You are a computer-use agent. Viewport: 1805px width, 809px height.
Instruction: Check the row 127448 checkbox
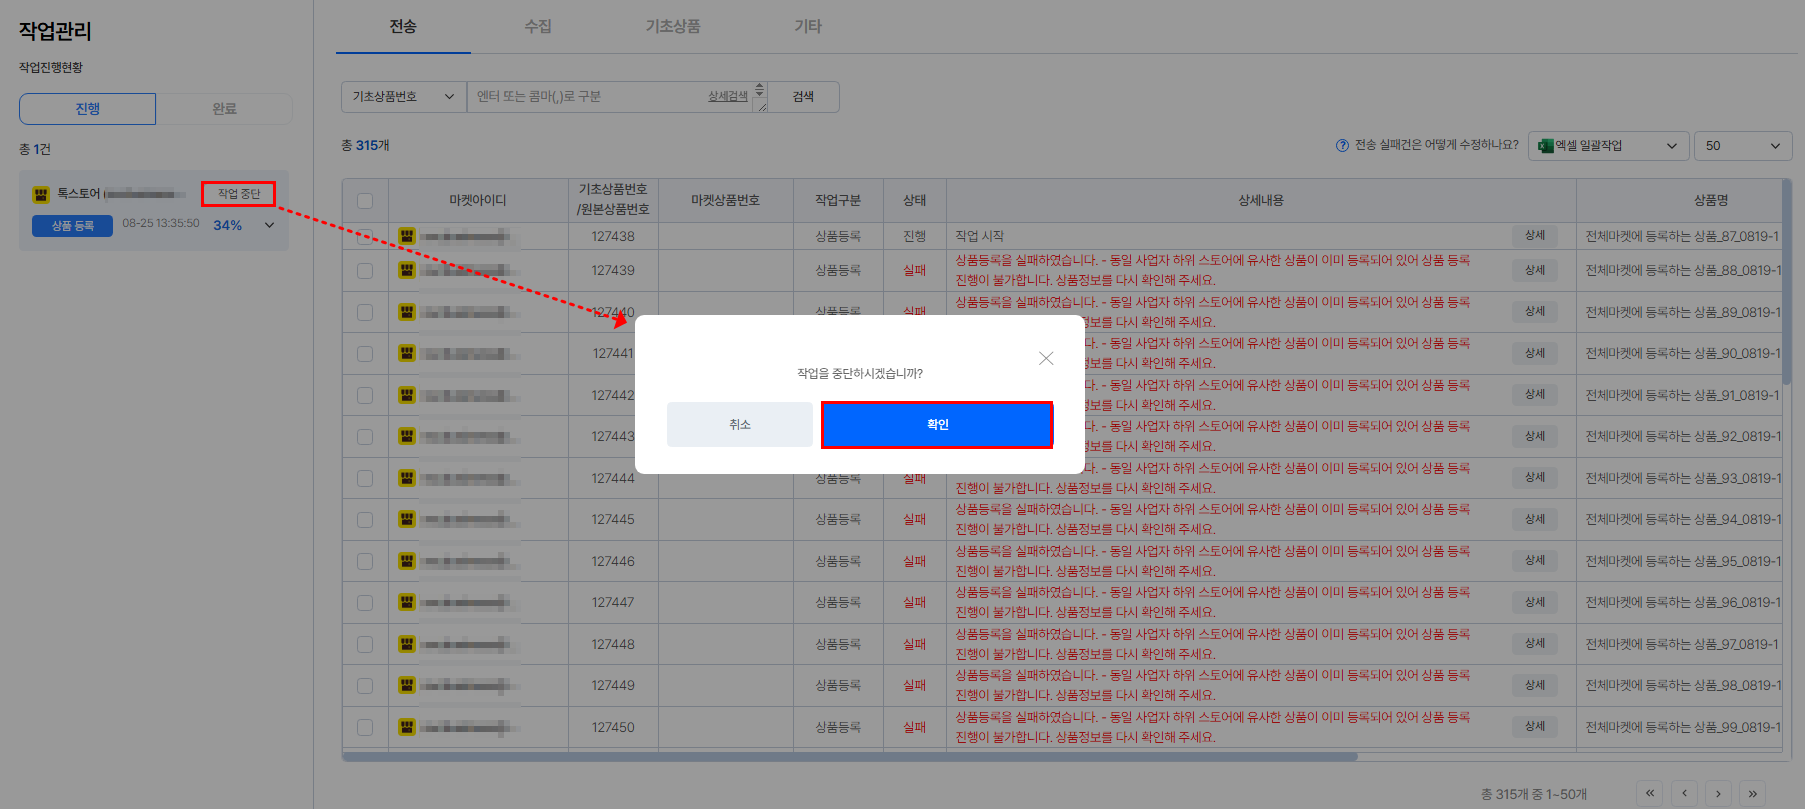pyautogui.click(x=365, y=644)
